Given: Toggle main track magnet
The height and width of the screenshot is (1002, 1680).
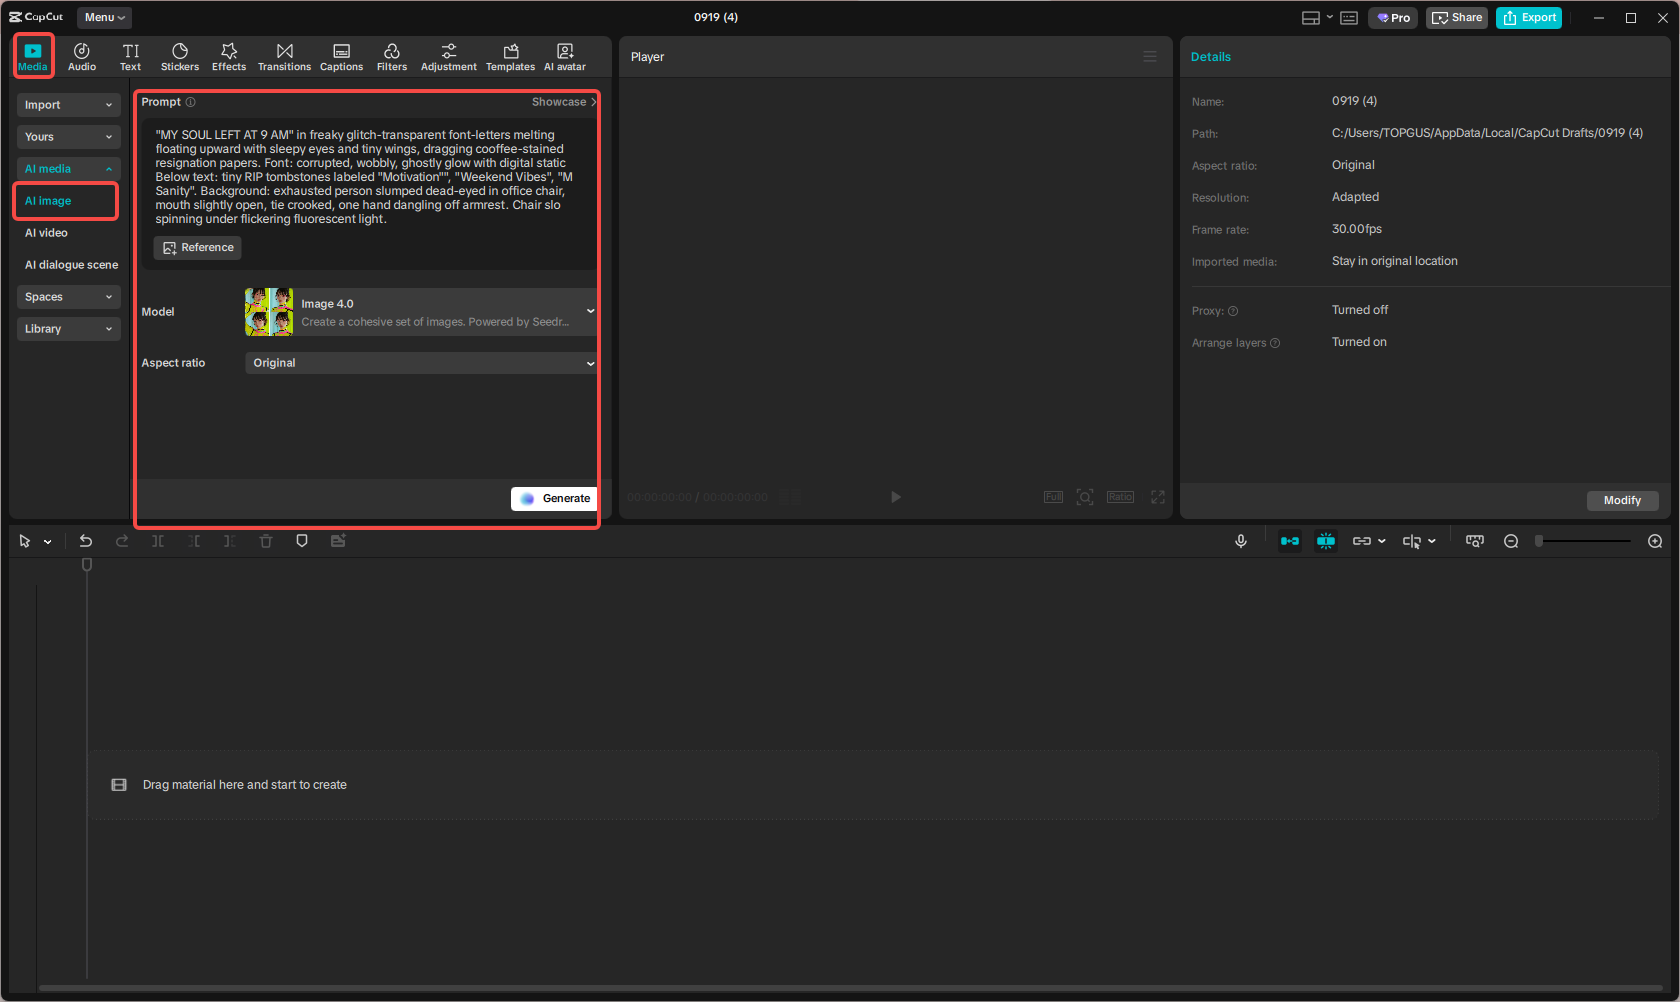Looking at the screenshot, I should click(1290, 541).
